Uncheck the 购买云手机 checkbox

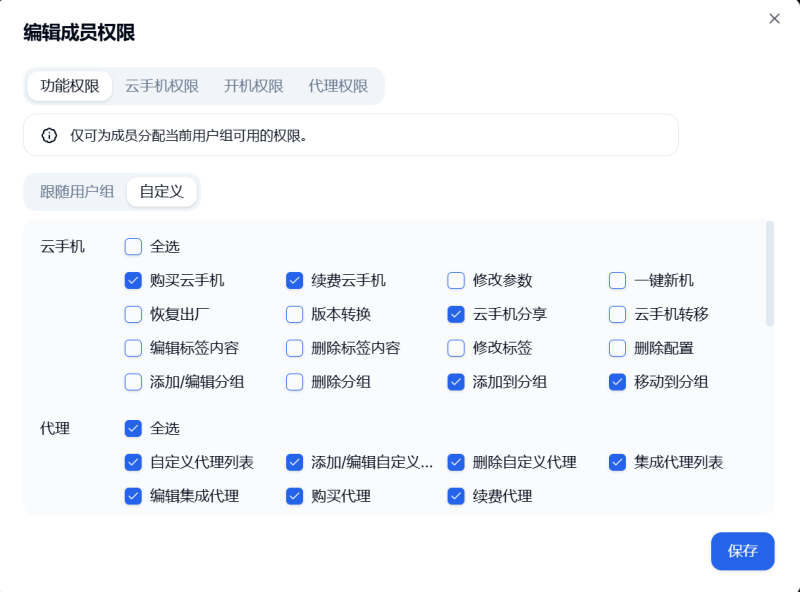(x=133, y=280)
